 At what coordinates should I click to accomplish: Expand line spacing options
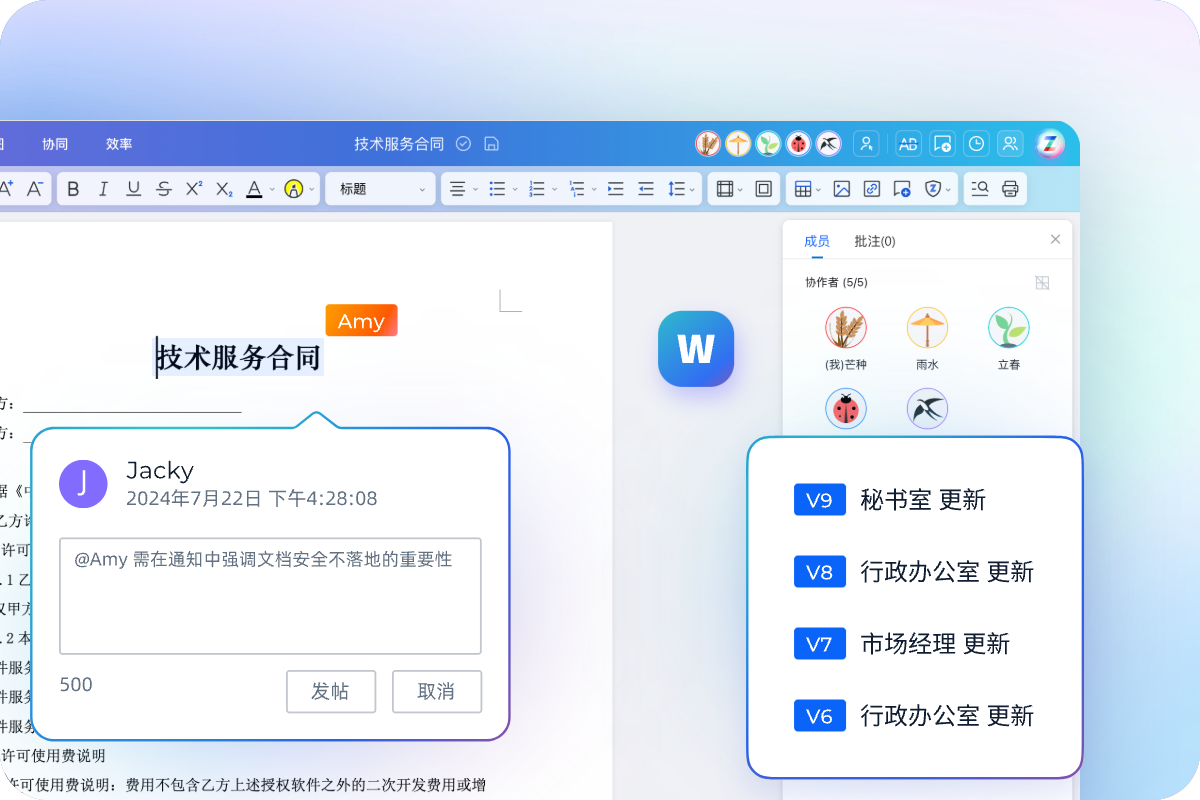point(692,189)
